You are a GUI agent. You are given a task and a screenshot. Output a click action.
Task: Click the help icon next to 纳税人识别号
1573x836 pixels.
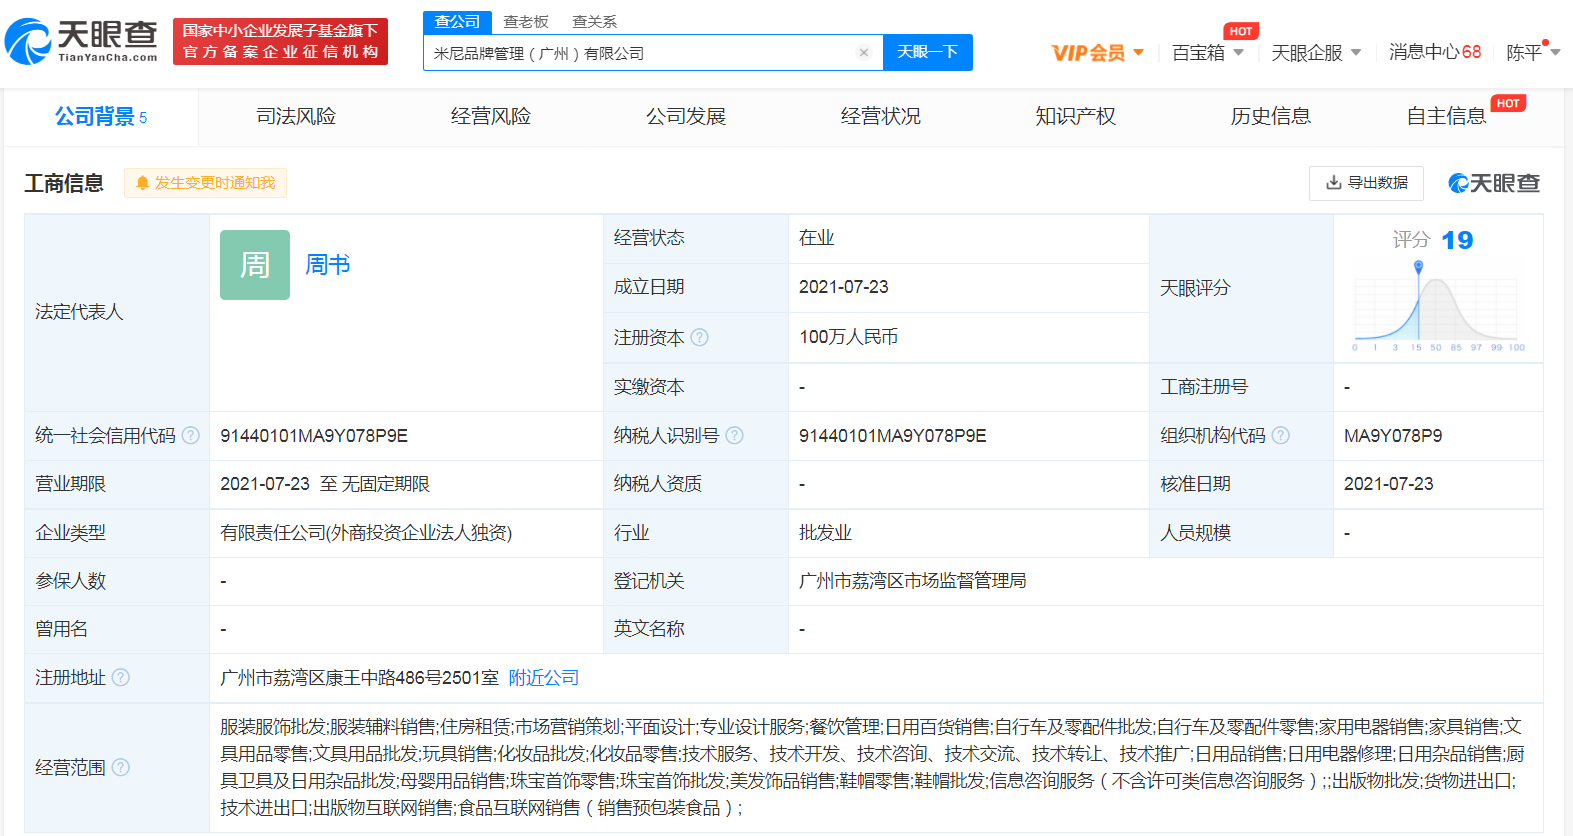click(735, 436)
